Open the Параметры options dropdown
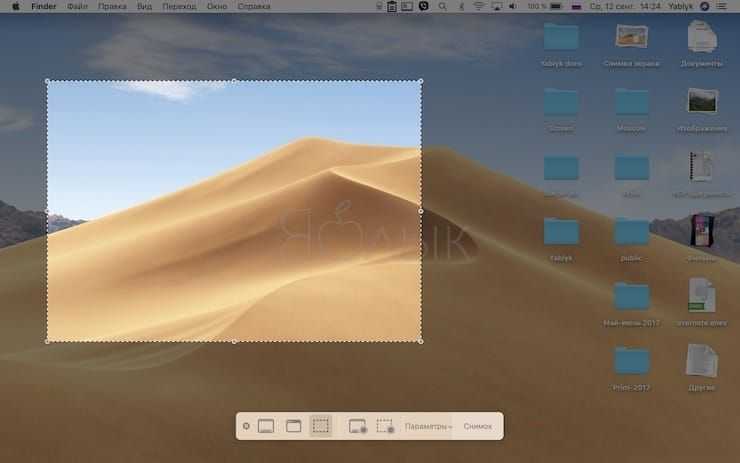The height and width of the screenshot is (463, 740). (428, 427)
